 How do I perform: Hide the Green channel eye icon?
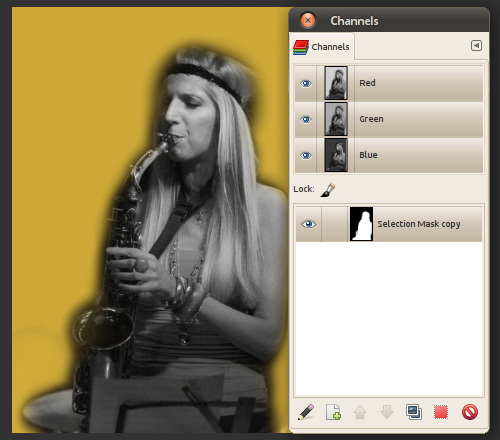click(x=306, y=119)
